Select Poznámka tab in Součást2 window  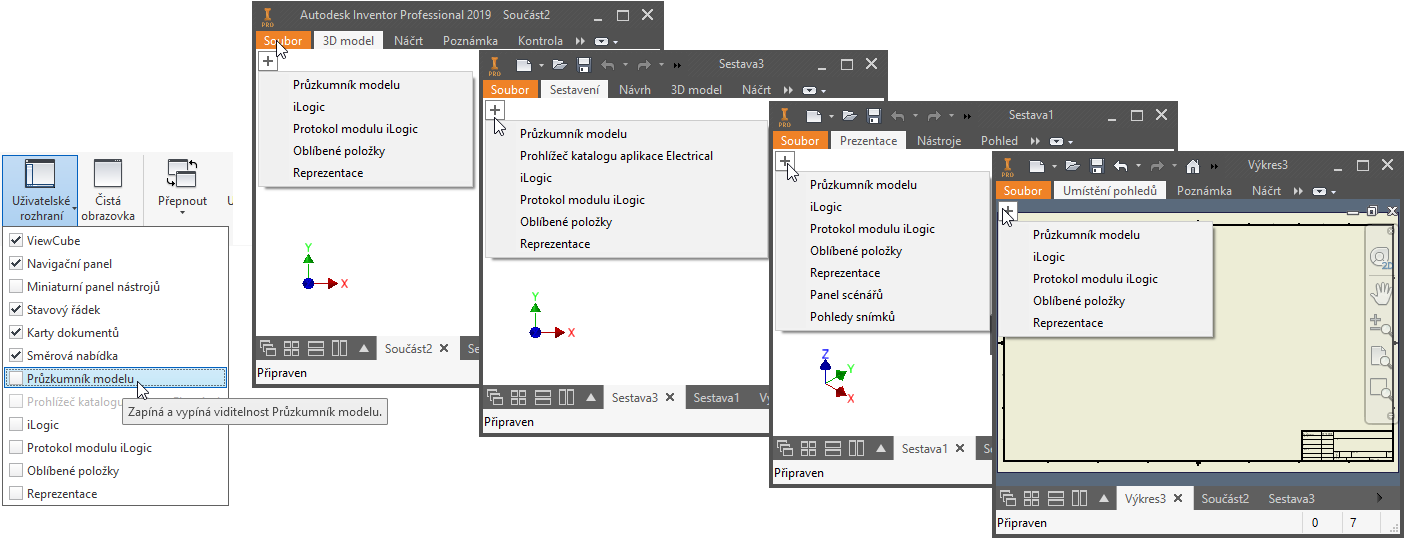coord(470,41)
